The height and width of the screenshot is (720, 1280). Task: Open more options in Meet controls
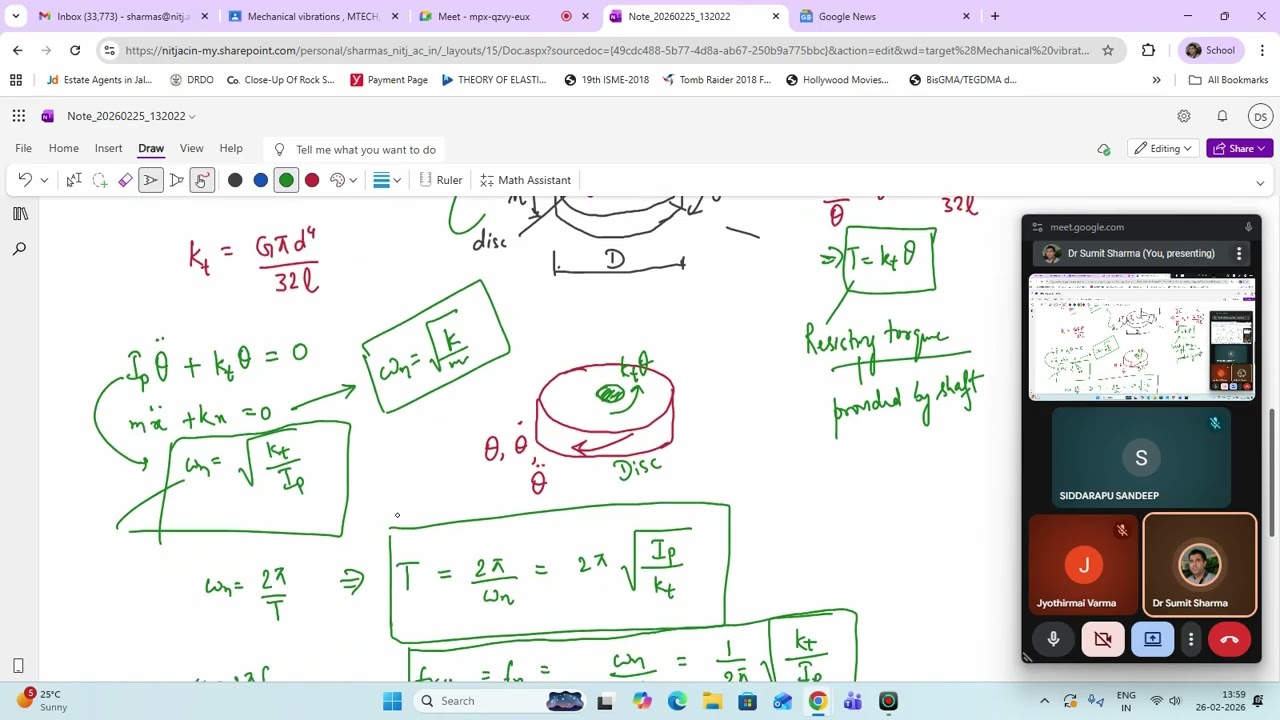[x=1191, y=639]
